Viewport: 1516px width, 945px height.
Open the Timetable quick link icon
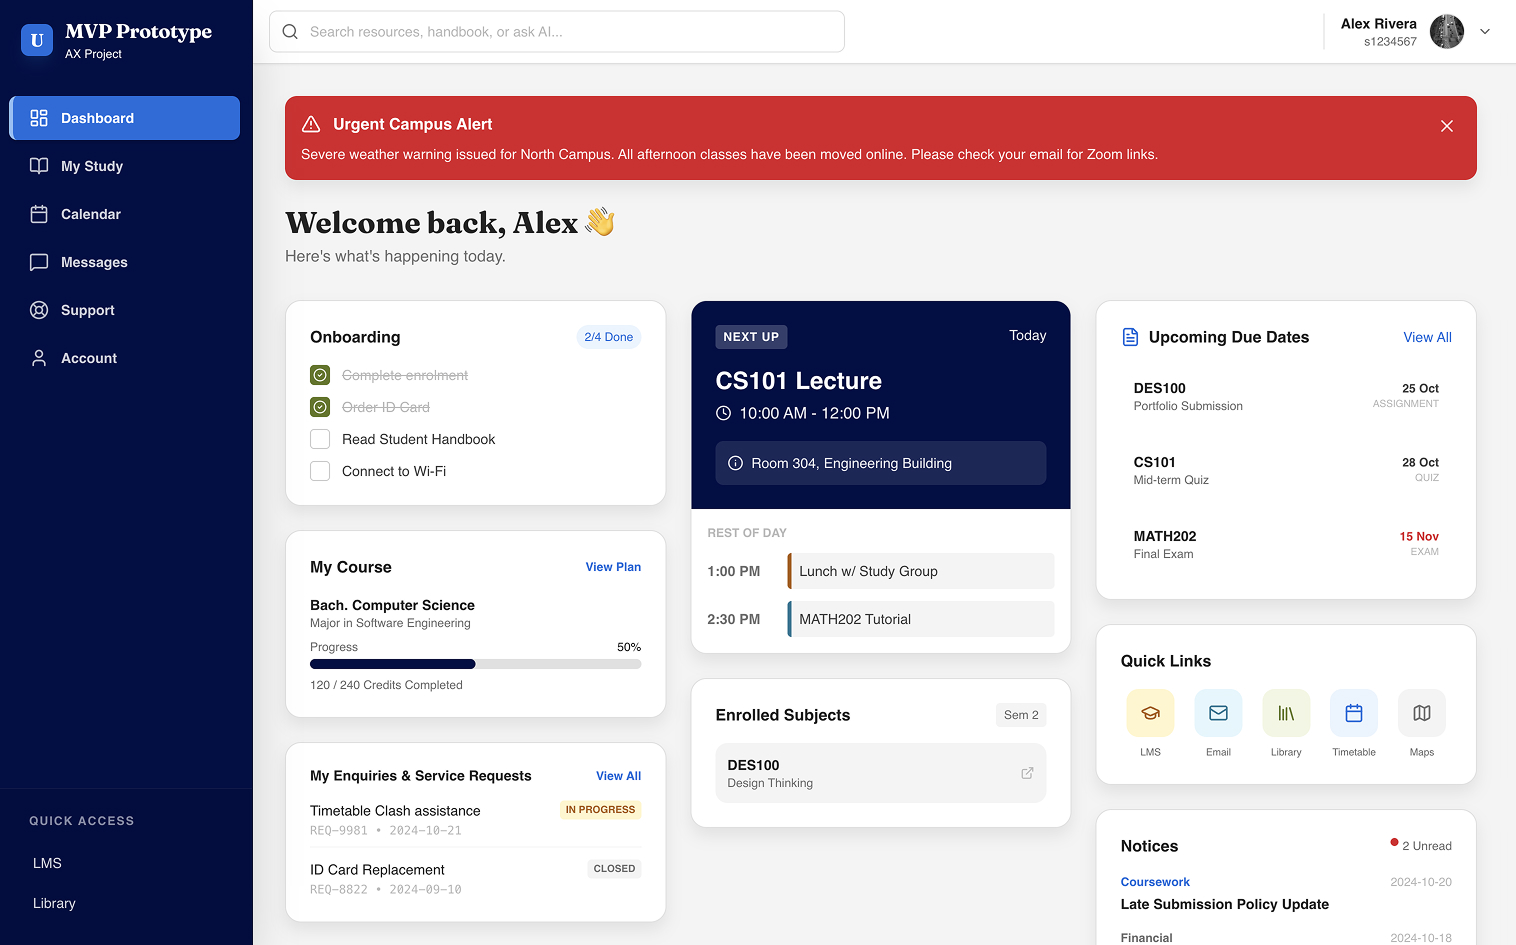[1354, 713]
